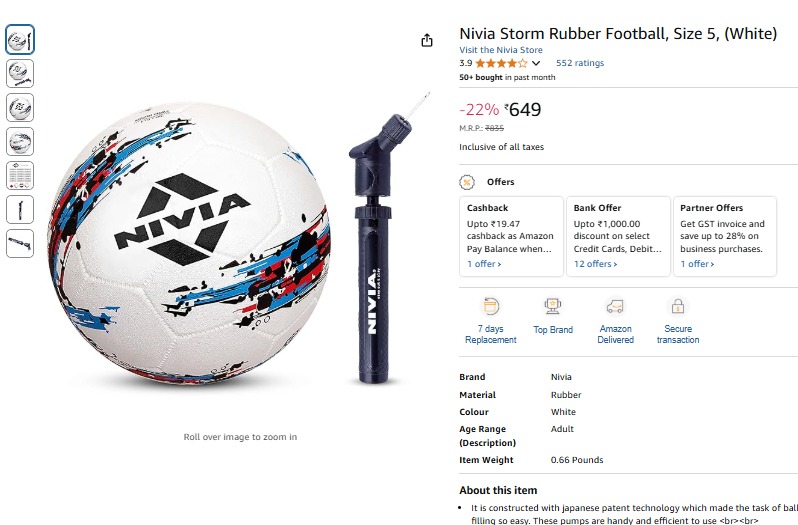Image resolution: width=798 pixels, height=525 pixels.
Task: Open the 7 days Replacement icon
Action: pyautogui.click(x=490, y=306)
